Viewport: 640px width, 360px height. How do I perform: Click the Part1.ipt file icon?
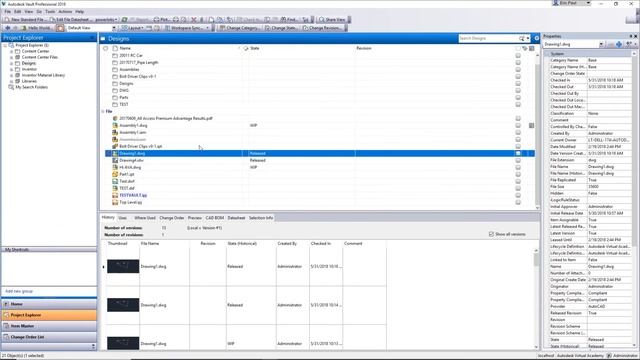click(115, 174)
